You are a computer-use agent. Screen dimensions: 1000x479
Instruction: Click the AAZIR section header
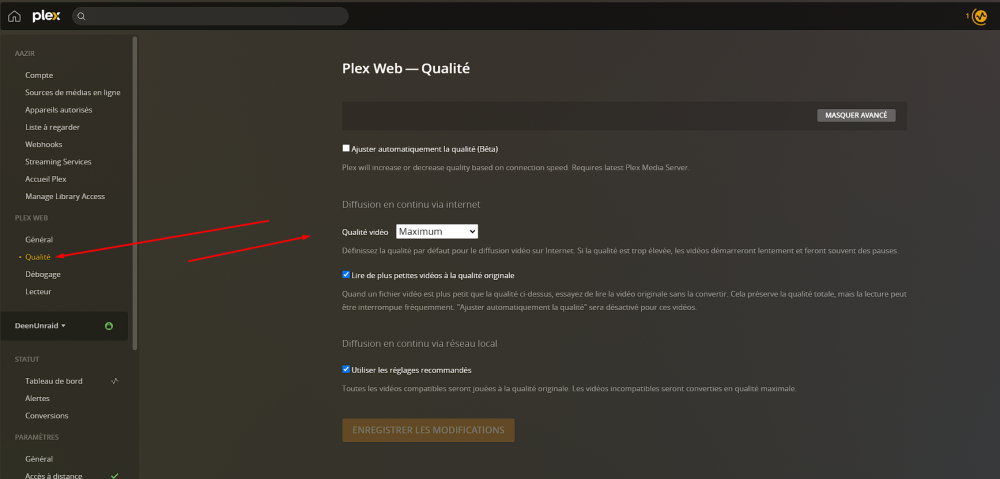point(24,54)
